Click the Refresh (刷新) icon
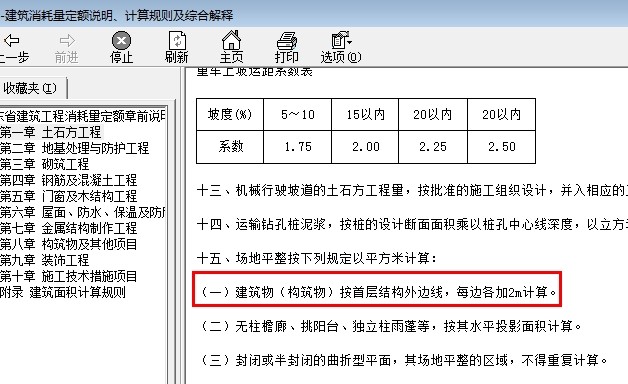Viewport: 628px width, 384px height. click(177, 40)
